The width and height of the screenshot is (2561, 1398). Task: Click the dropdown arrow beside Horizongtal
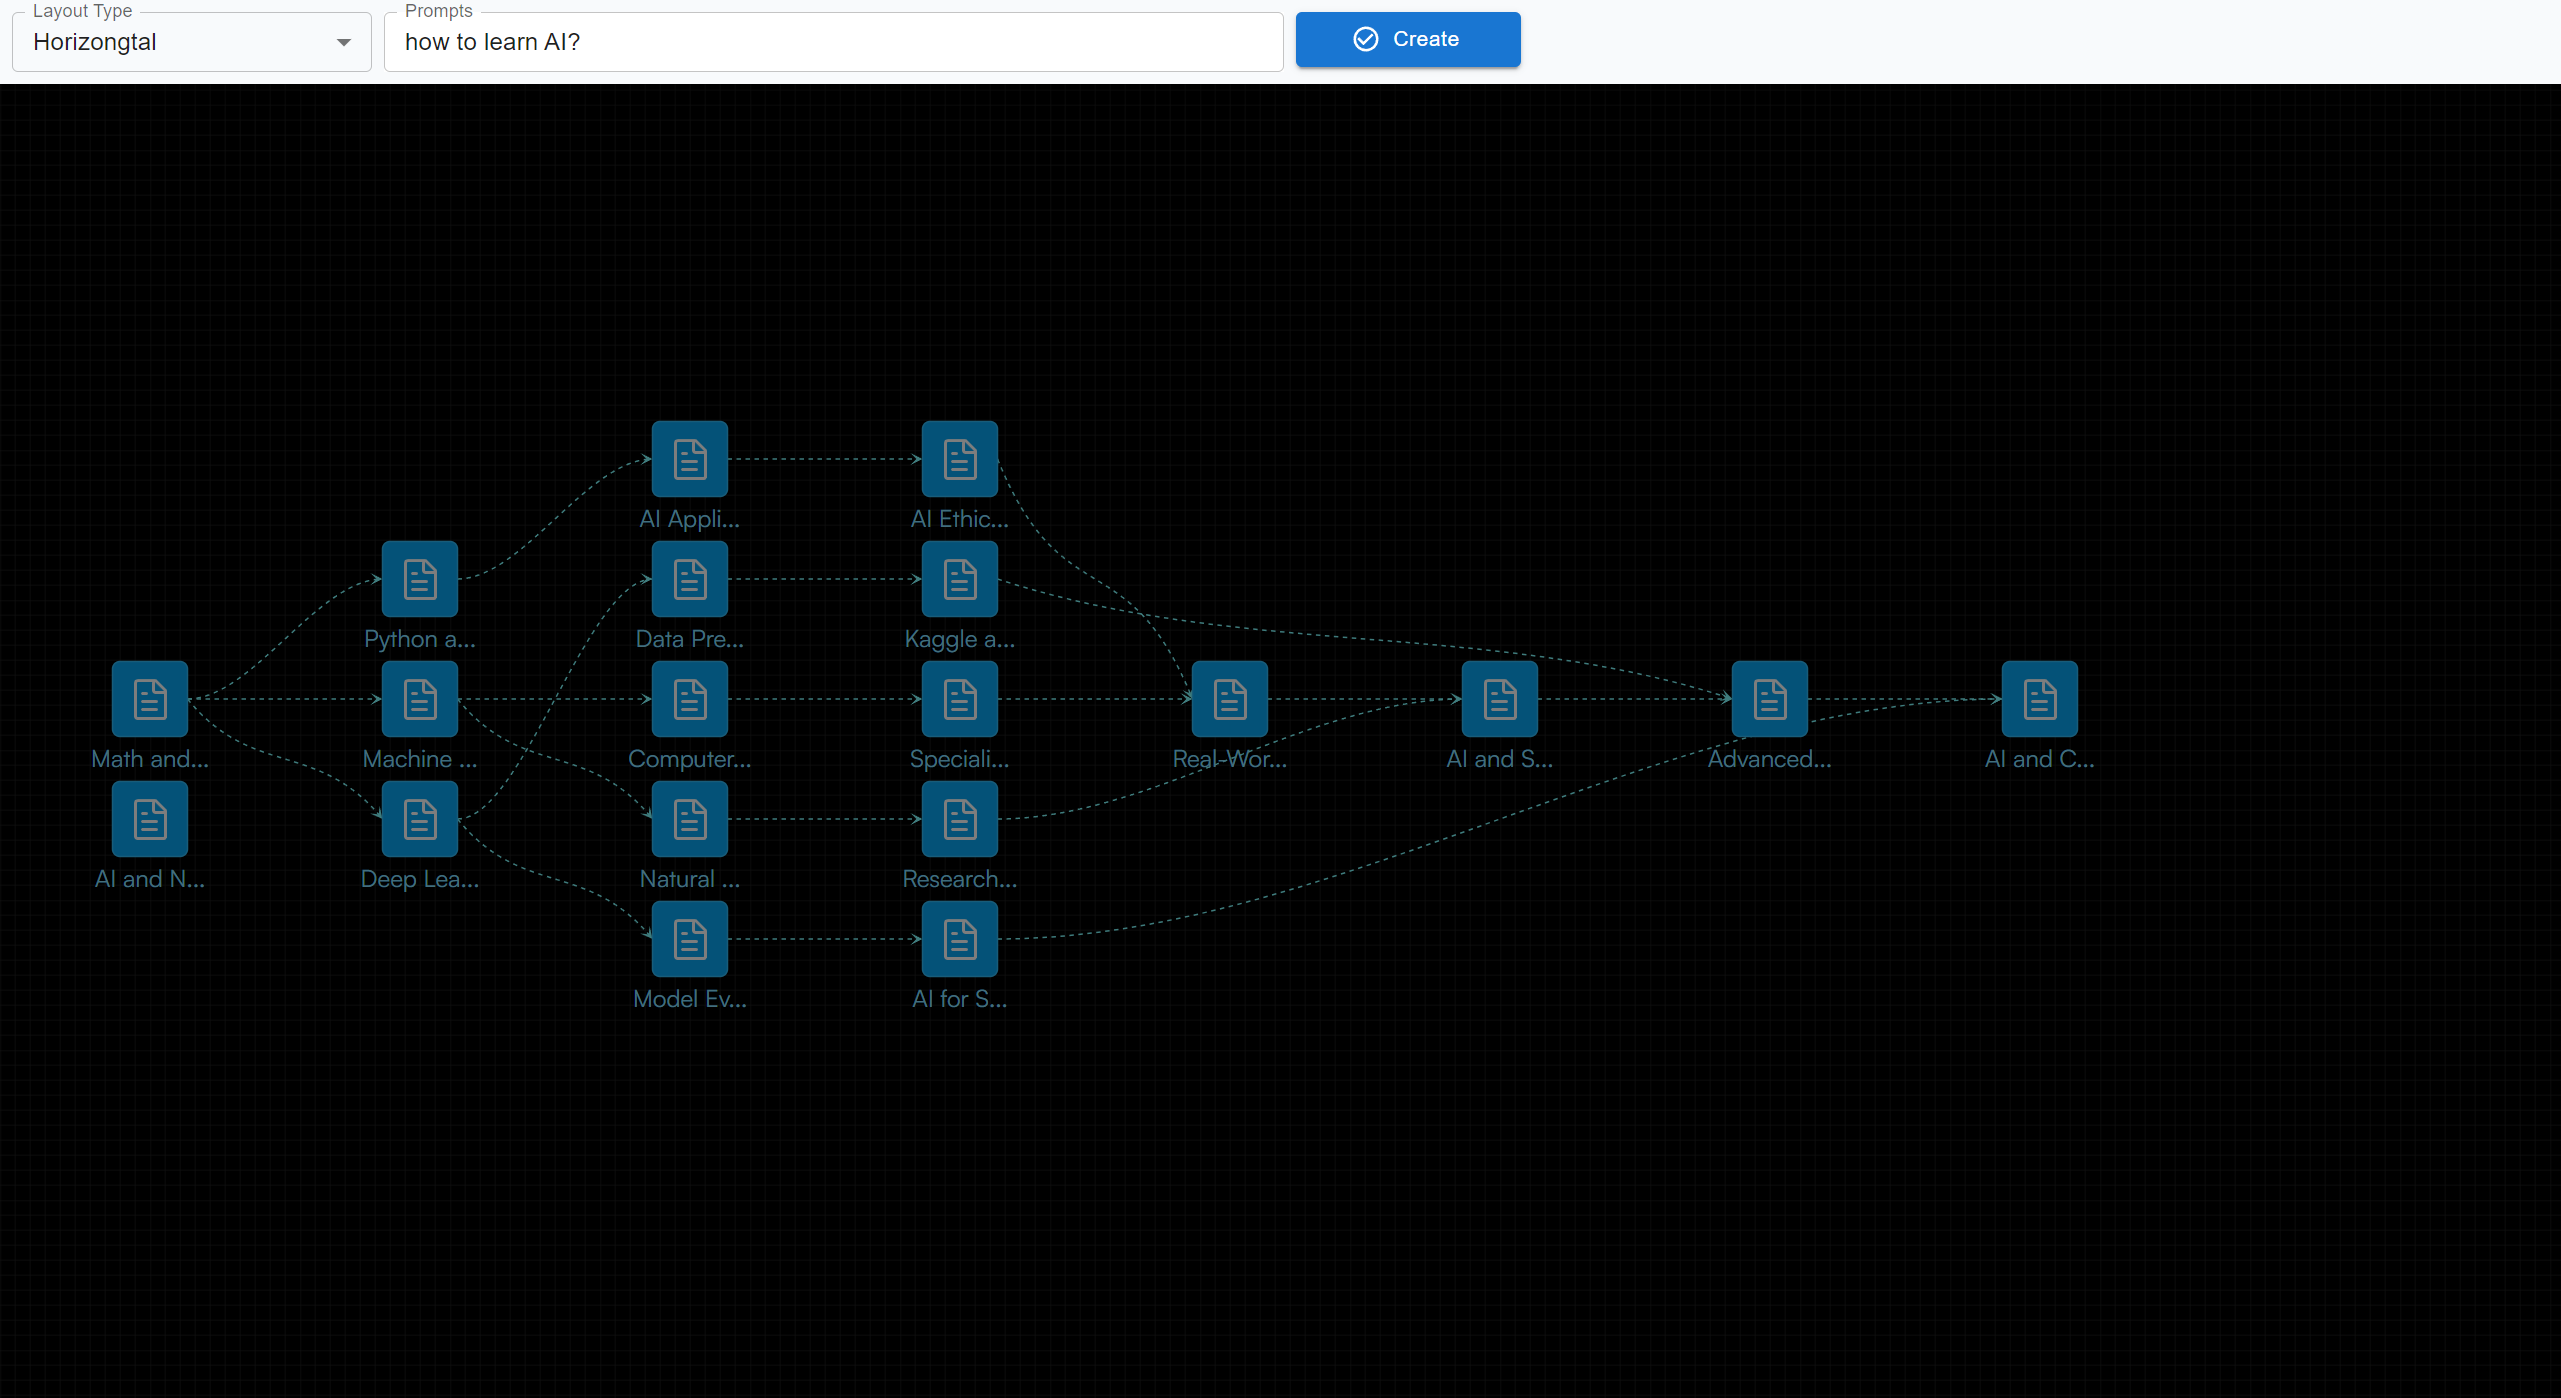(x=344, y=42)
